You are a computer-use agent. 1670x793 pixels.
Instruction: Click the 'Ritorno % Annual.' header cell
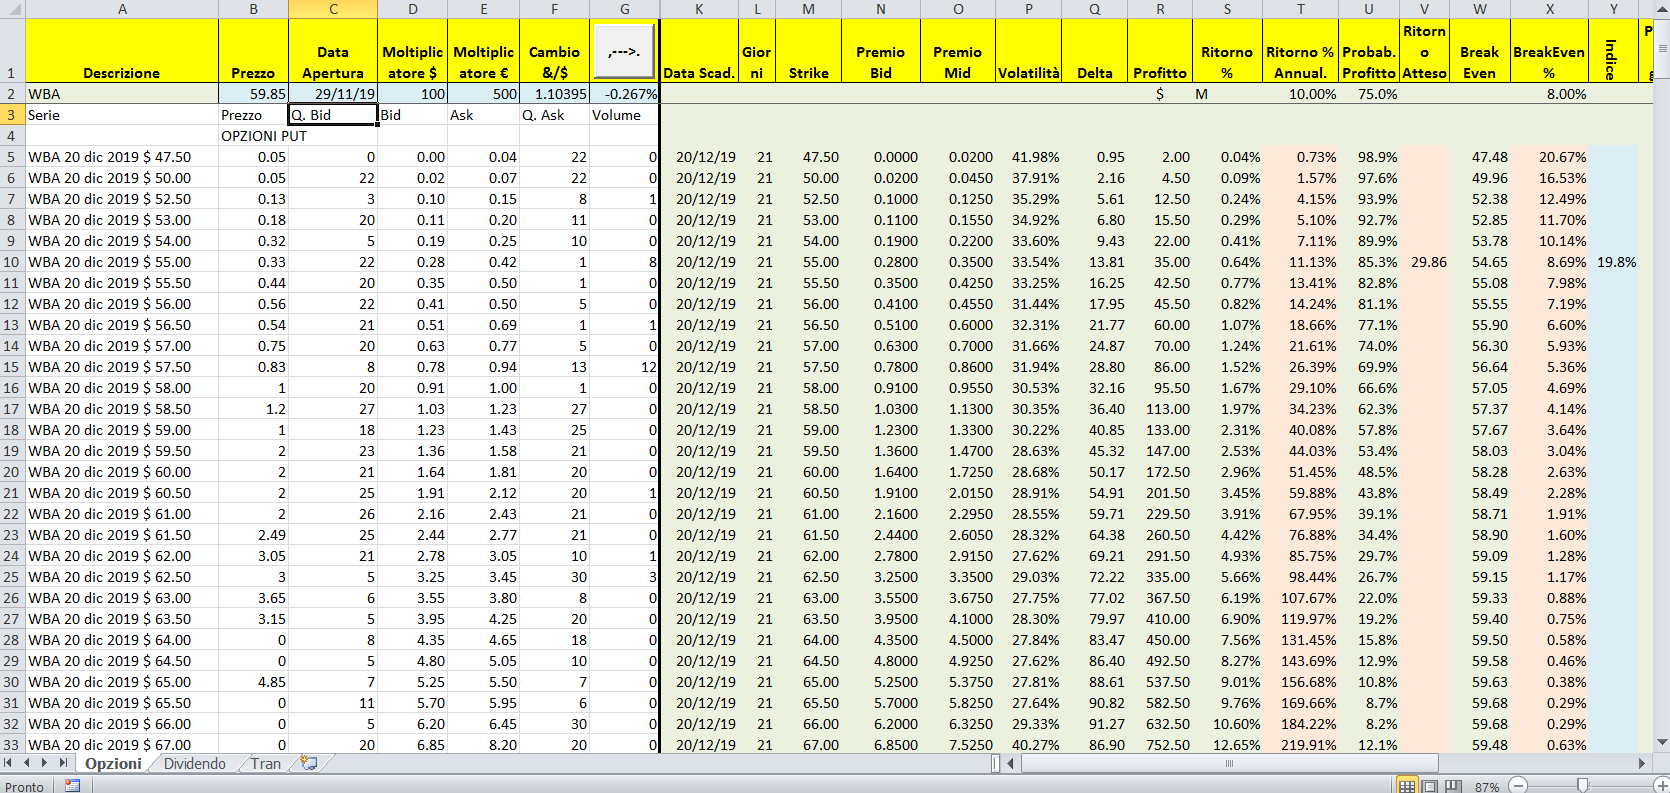1300,51
